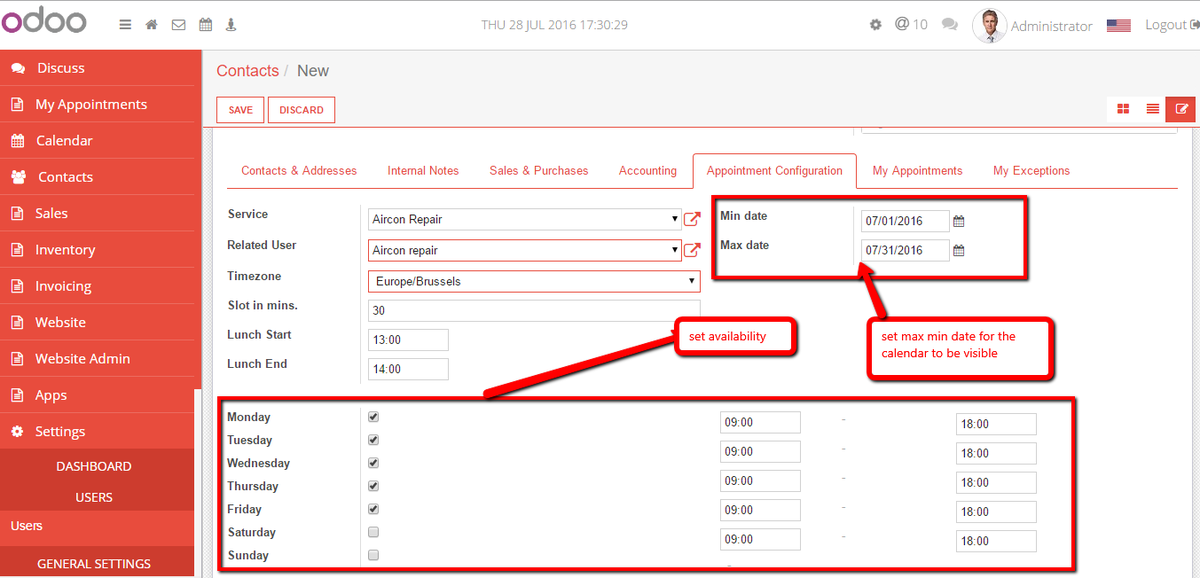1200x578 pixels.
Task: Enable availability on Saturday
Action: (x=373, y=531)
